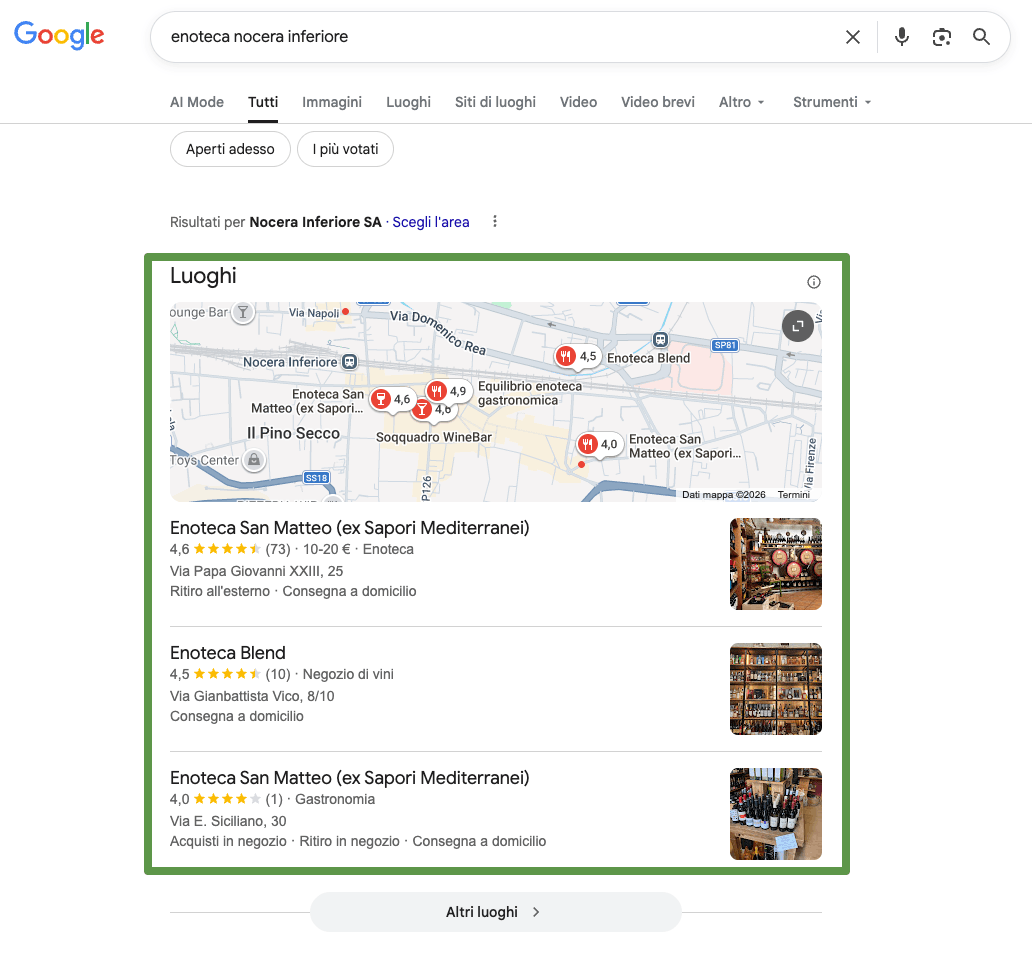The width and height of the screenshot is (1032, 954).
Task: Go to the Google logo homepage
Action: pyautogui.click(x=59, y=36)
